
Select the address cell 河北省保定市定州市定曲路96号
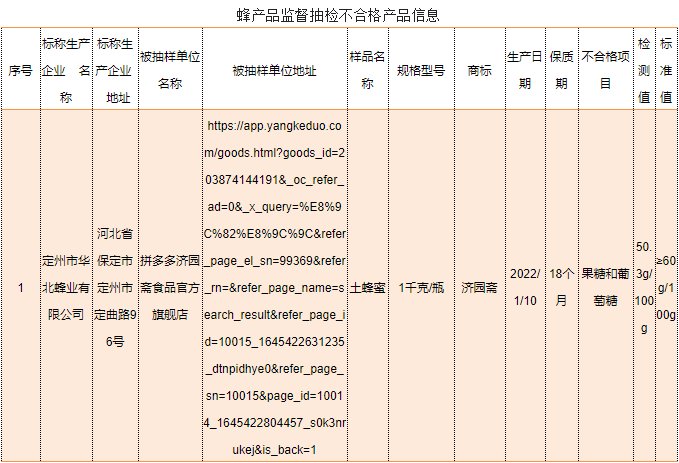pos(117,288)
